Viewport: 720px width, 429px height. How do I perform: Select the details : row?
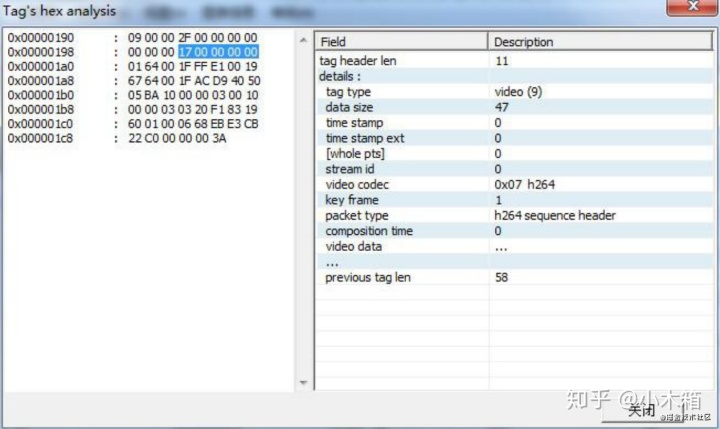(340, 76)
